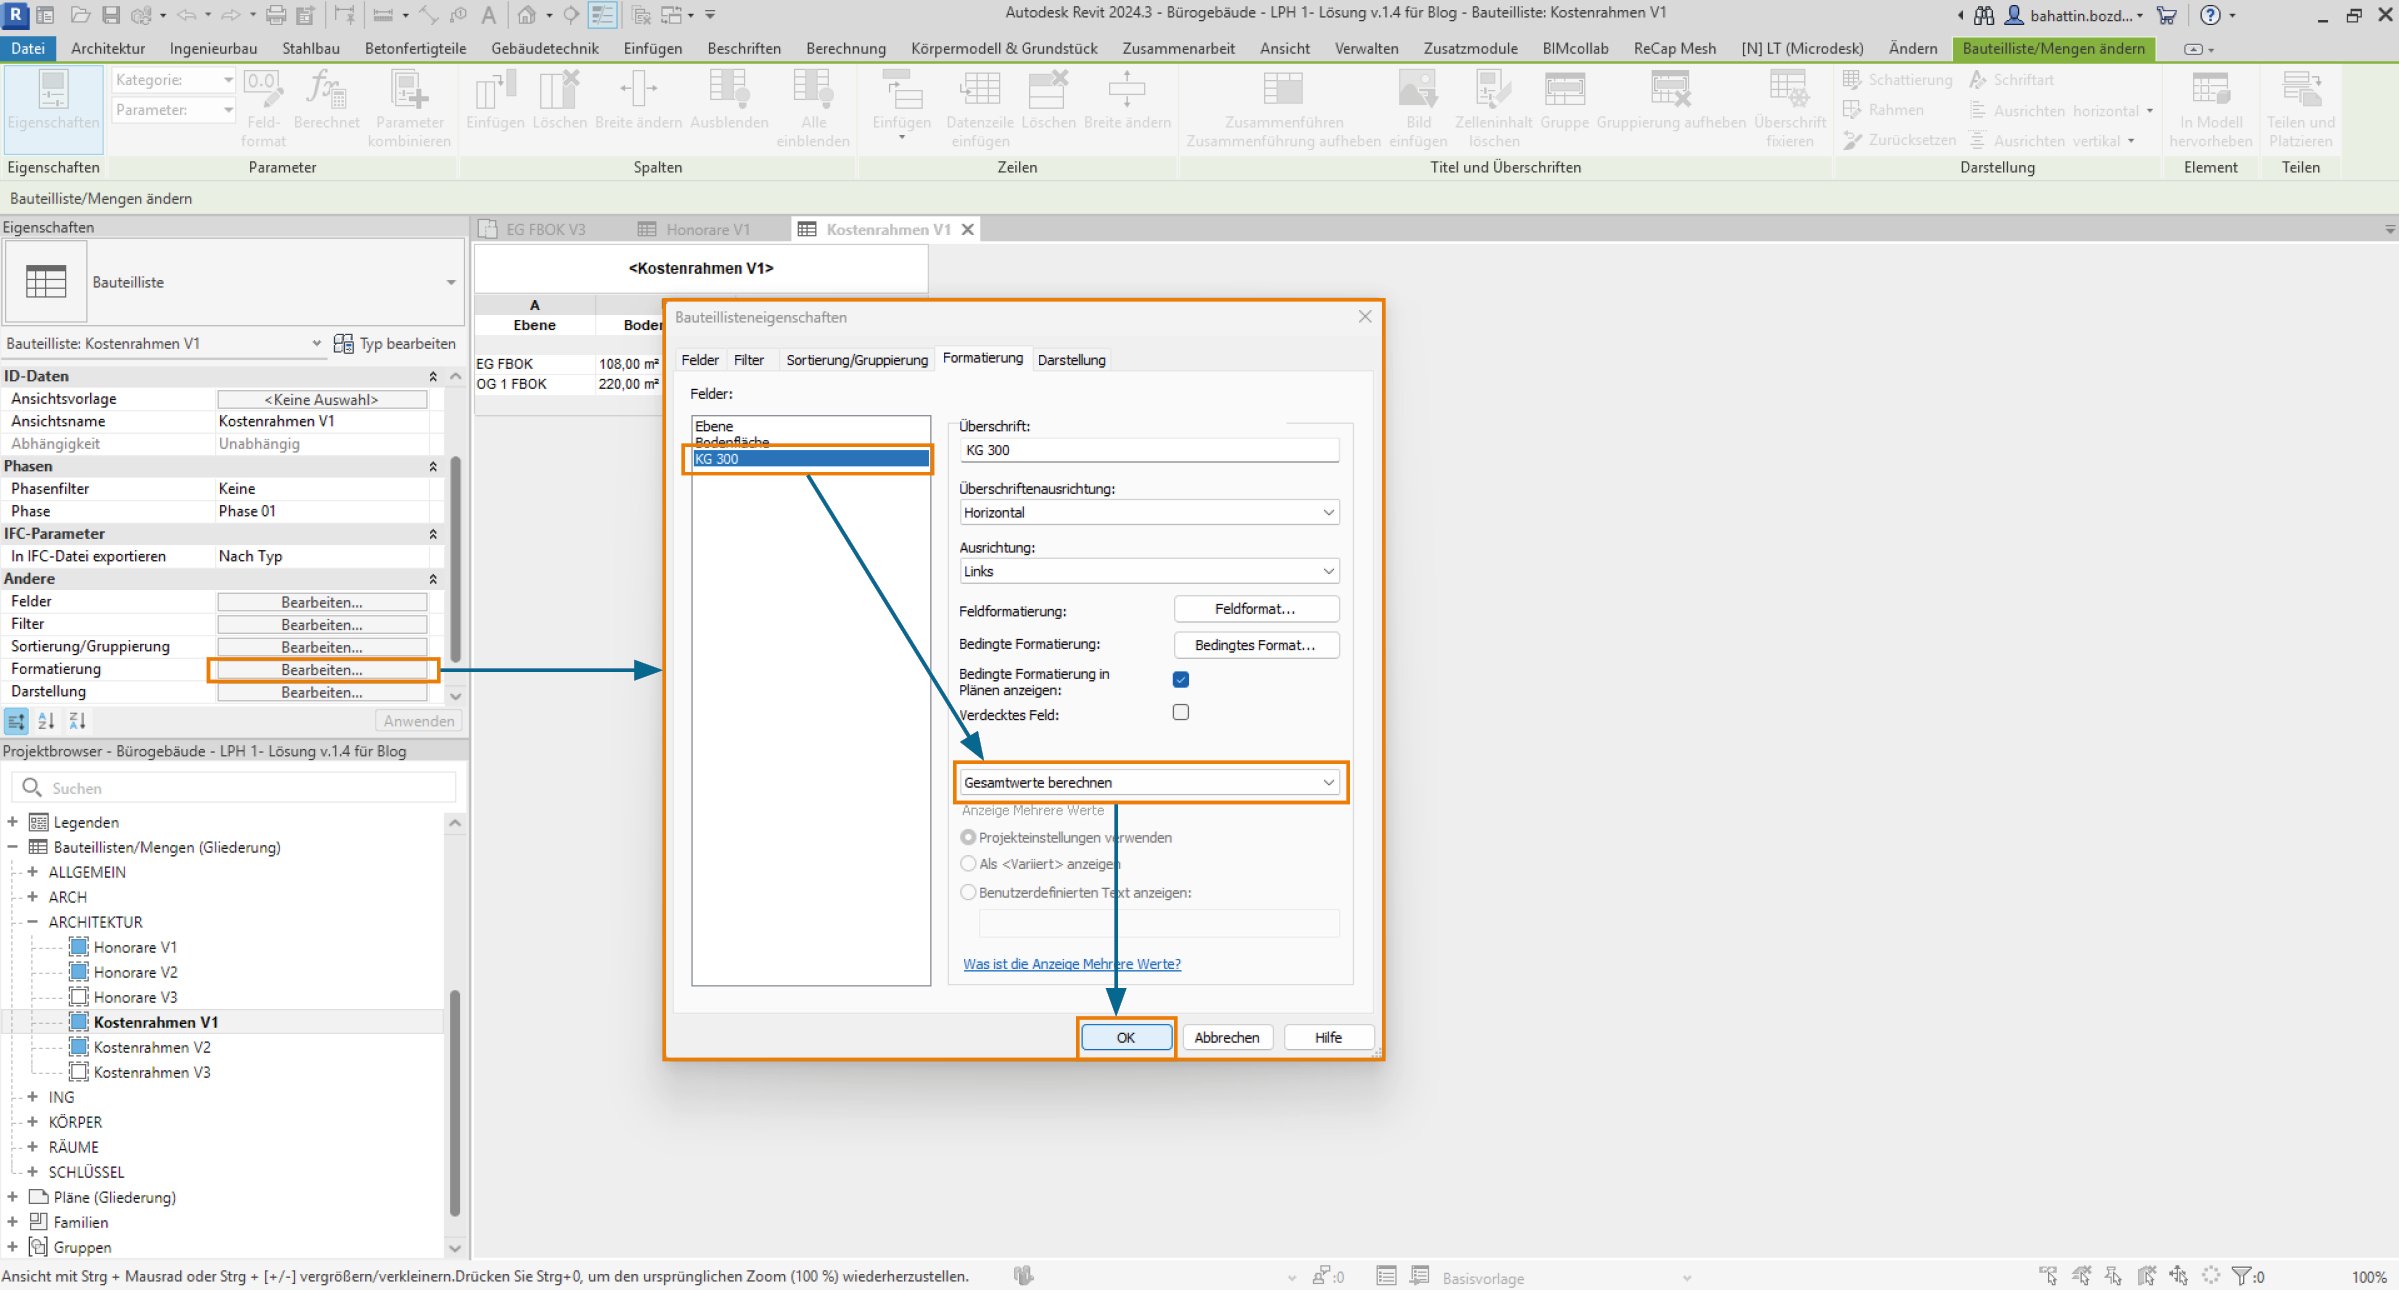Click Gruppierung aufheben icon

[1671, 100]
